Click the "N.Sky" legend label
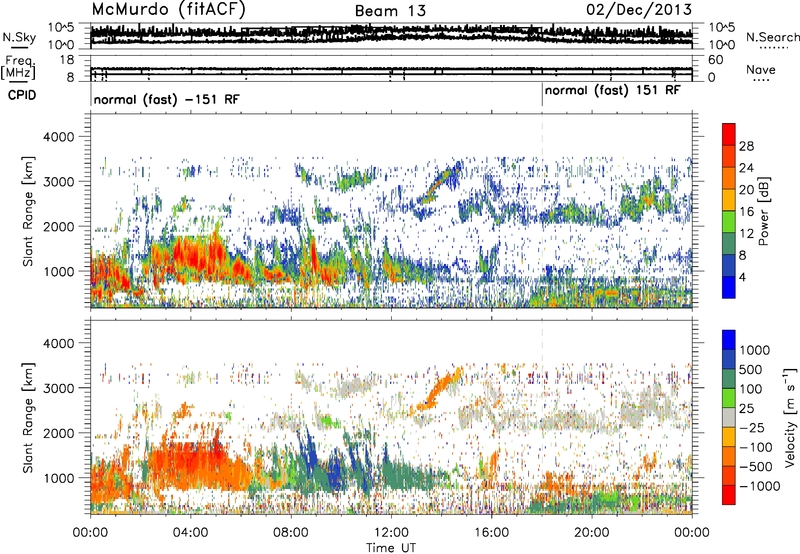 (x=19, y=37)
